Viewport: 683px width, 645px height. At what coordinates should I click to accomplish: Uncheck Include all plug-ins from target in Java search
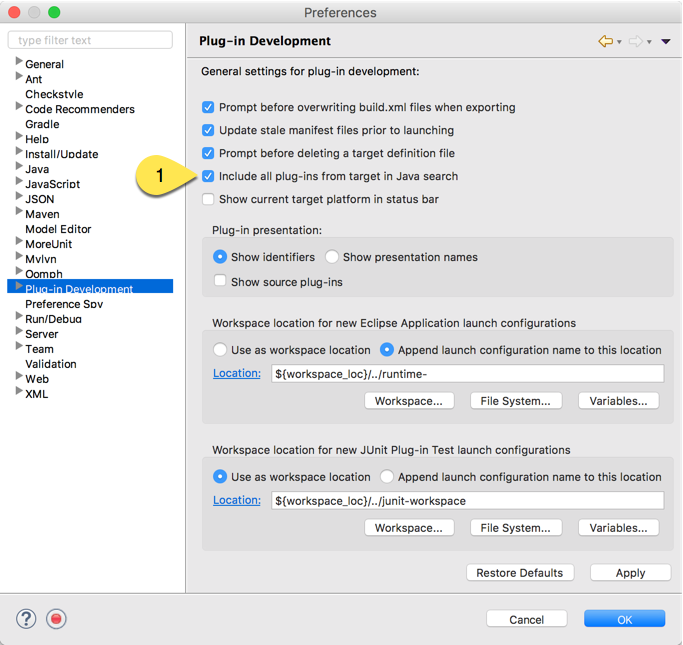point(208,176)
